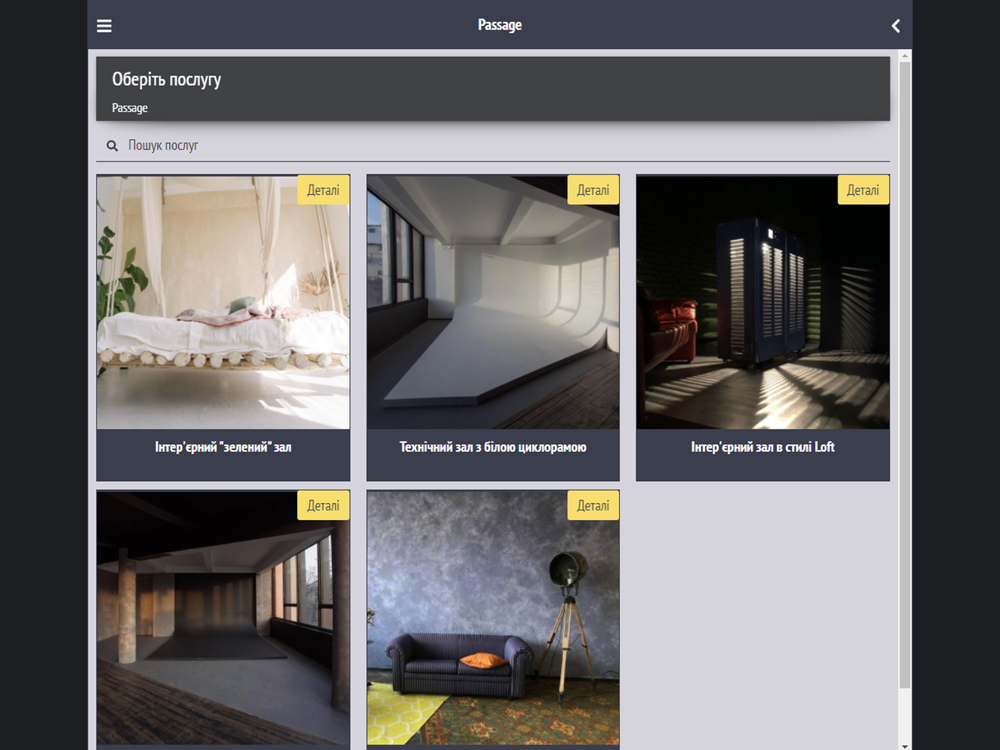Open Деталі on dark hall with columns card
The width and height of the screenshot is (1000, 750).
click(323, 506)
